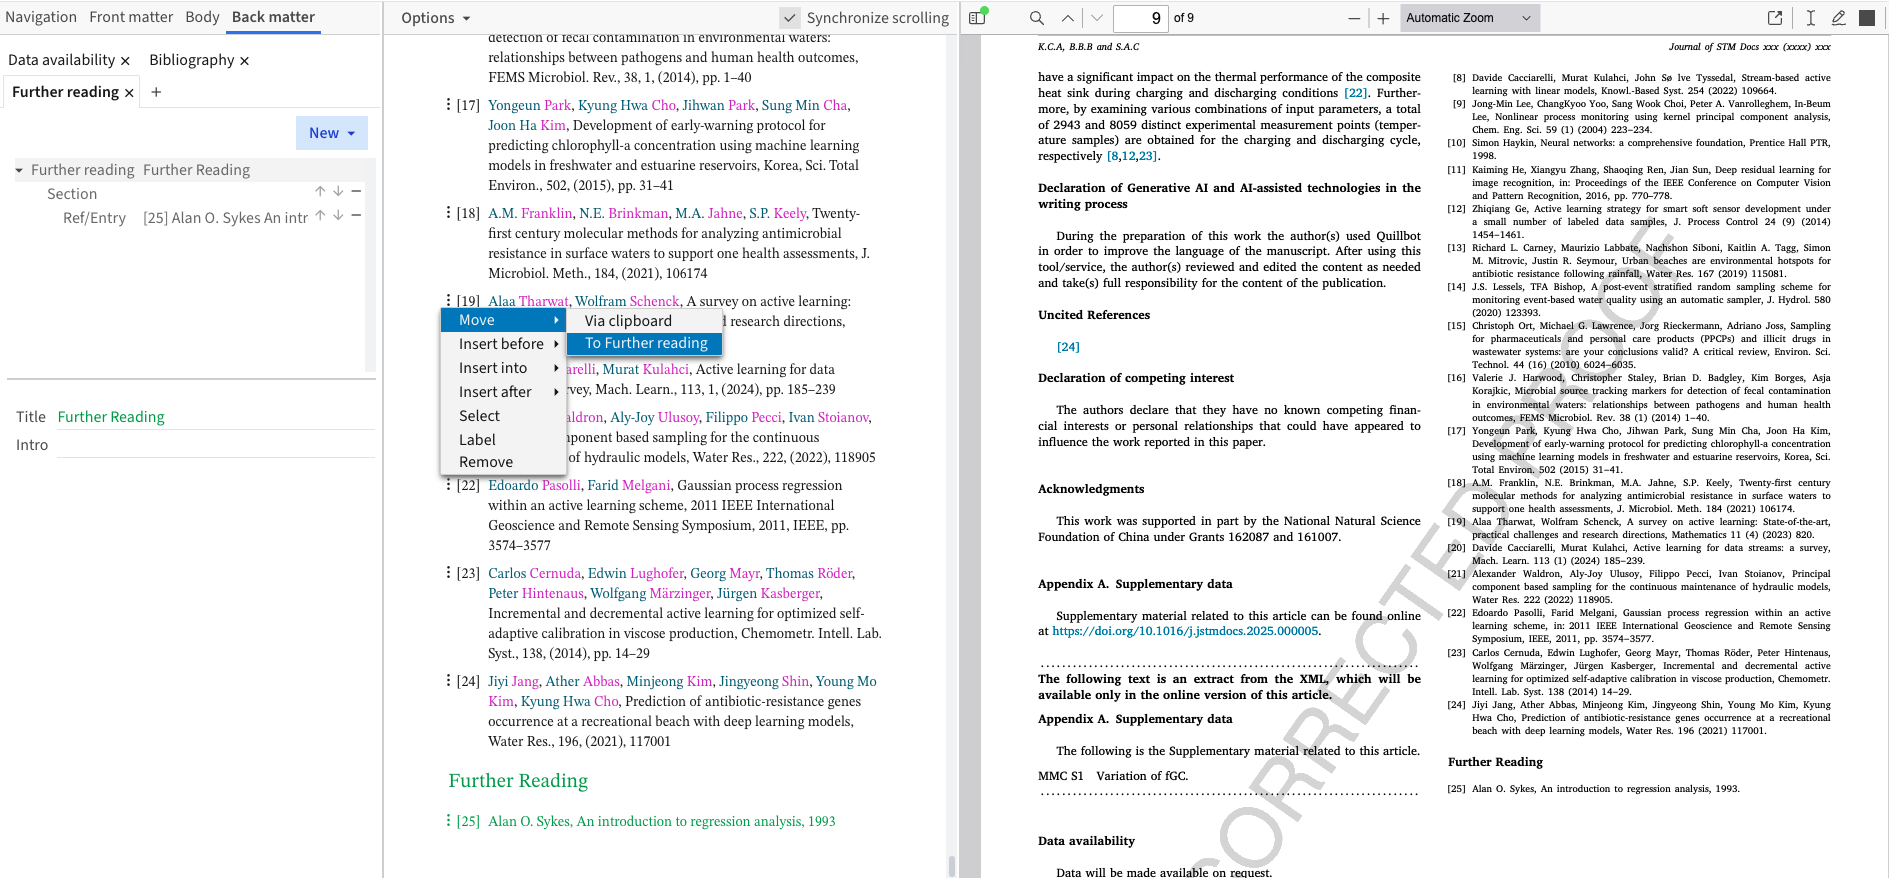Click the PDF page number field
The image size is (1889, 878).
coord(1141,18)
